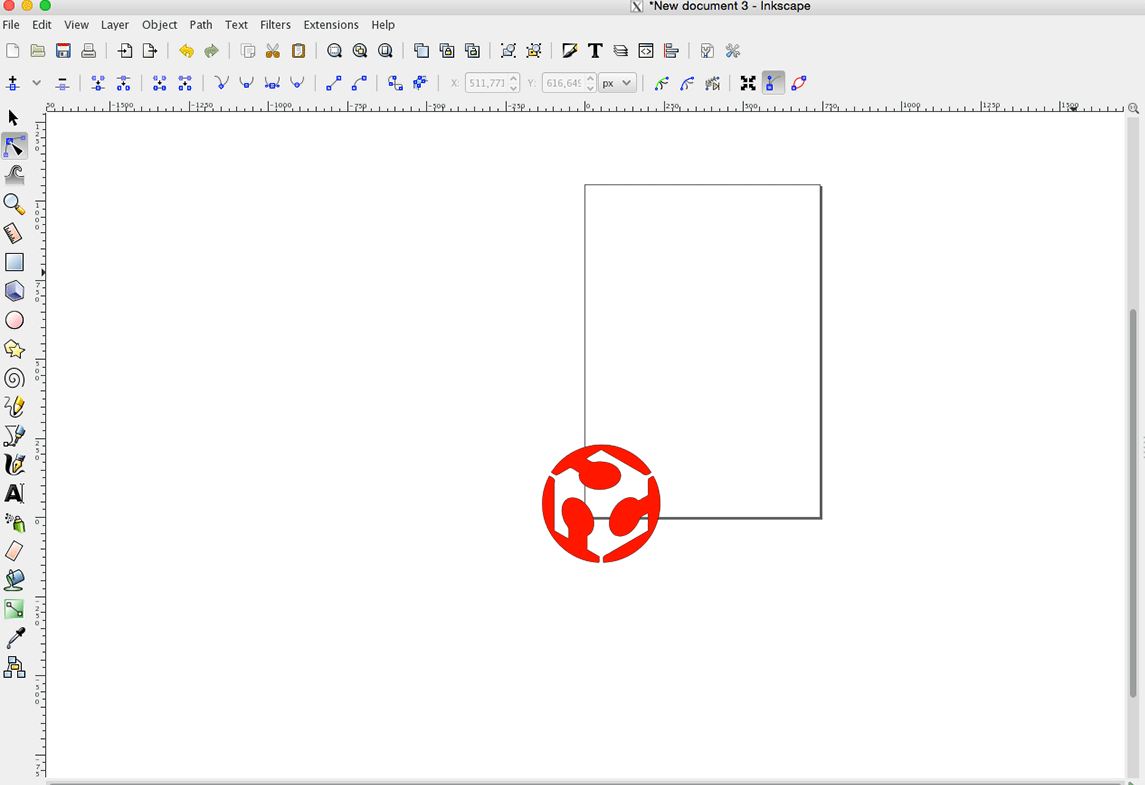Image resolution: width=1145 pixels, height=785 pixels.
Task: Make selected nodes smooth
Action: pos(247,83)
